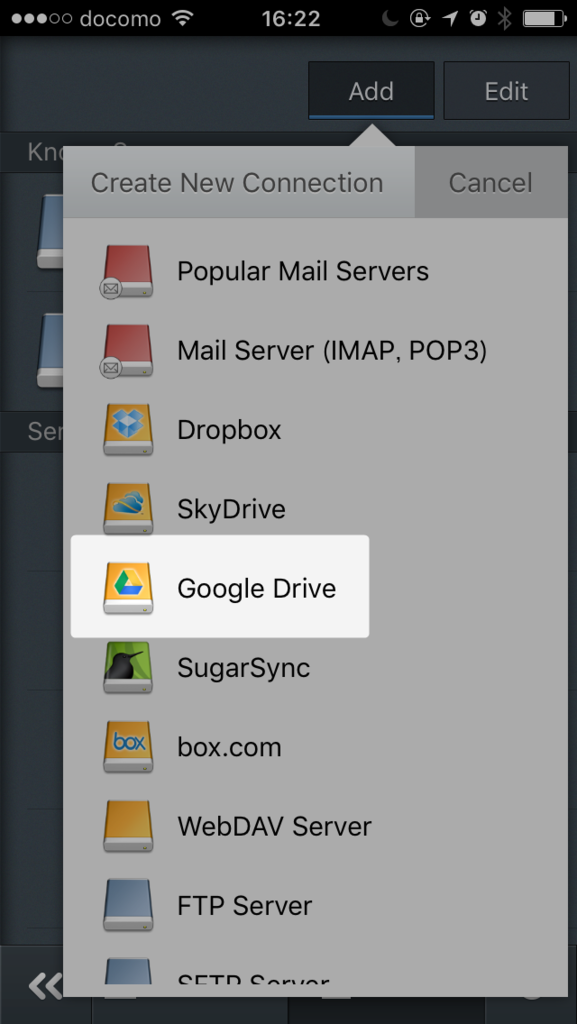Tap the Bluetooth status bar icon

505,18
